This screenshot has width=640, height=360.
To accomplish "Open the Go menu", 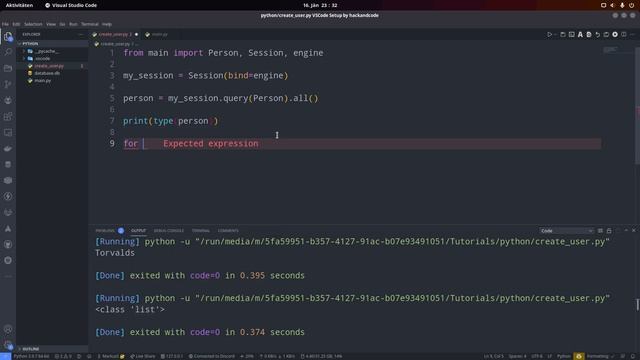I will pyautogui.click(x=62, y=24).
